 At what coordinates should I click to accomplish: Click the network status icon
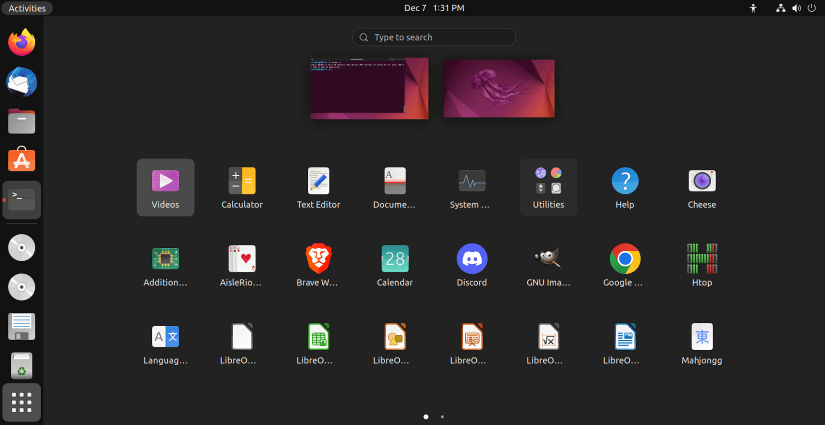pos(781,8)
